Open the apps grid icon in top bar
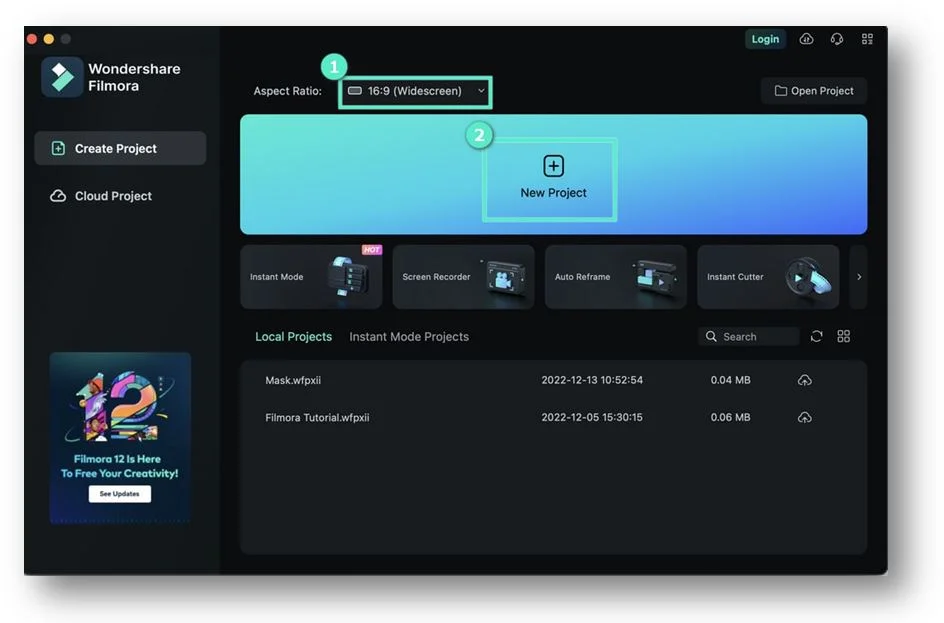This screenshot has height=623, width=944. coord(867,39)
